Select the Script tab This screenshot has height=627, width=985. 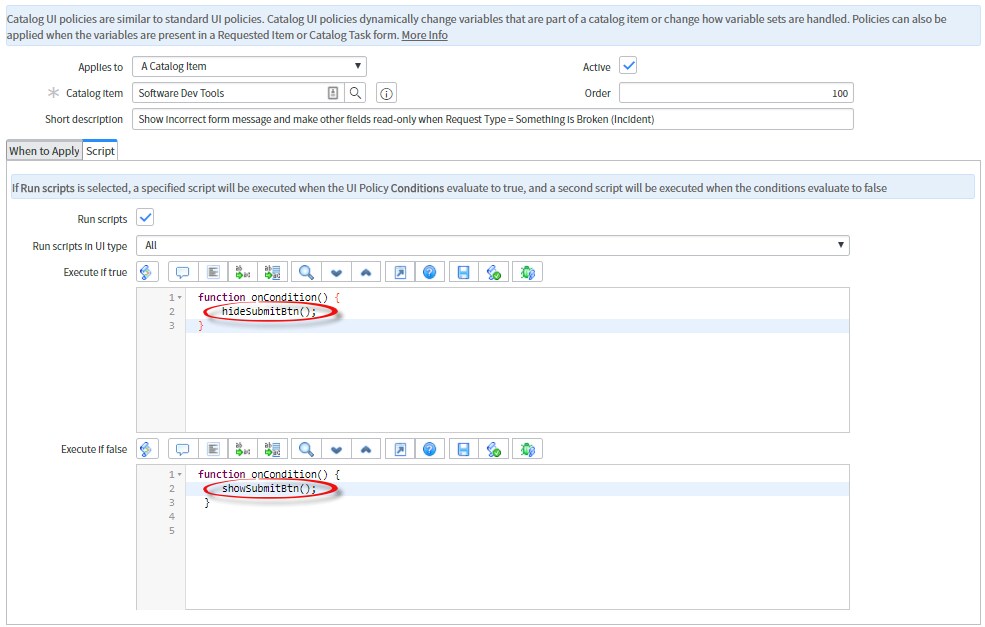coord(100,151)
